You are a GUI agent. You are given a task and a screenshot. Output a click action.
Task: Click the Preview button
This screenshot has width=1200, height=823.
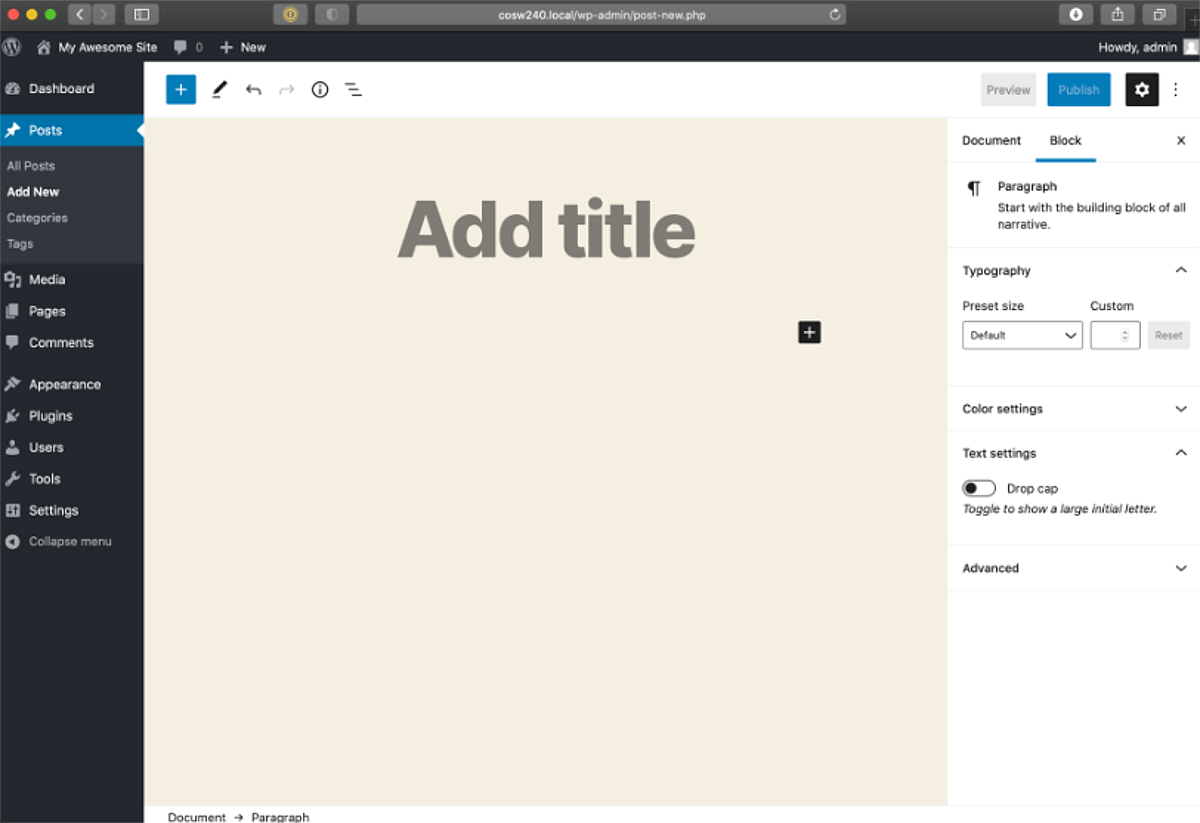pos(1008,89)
